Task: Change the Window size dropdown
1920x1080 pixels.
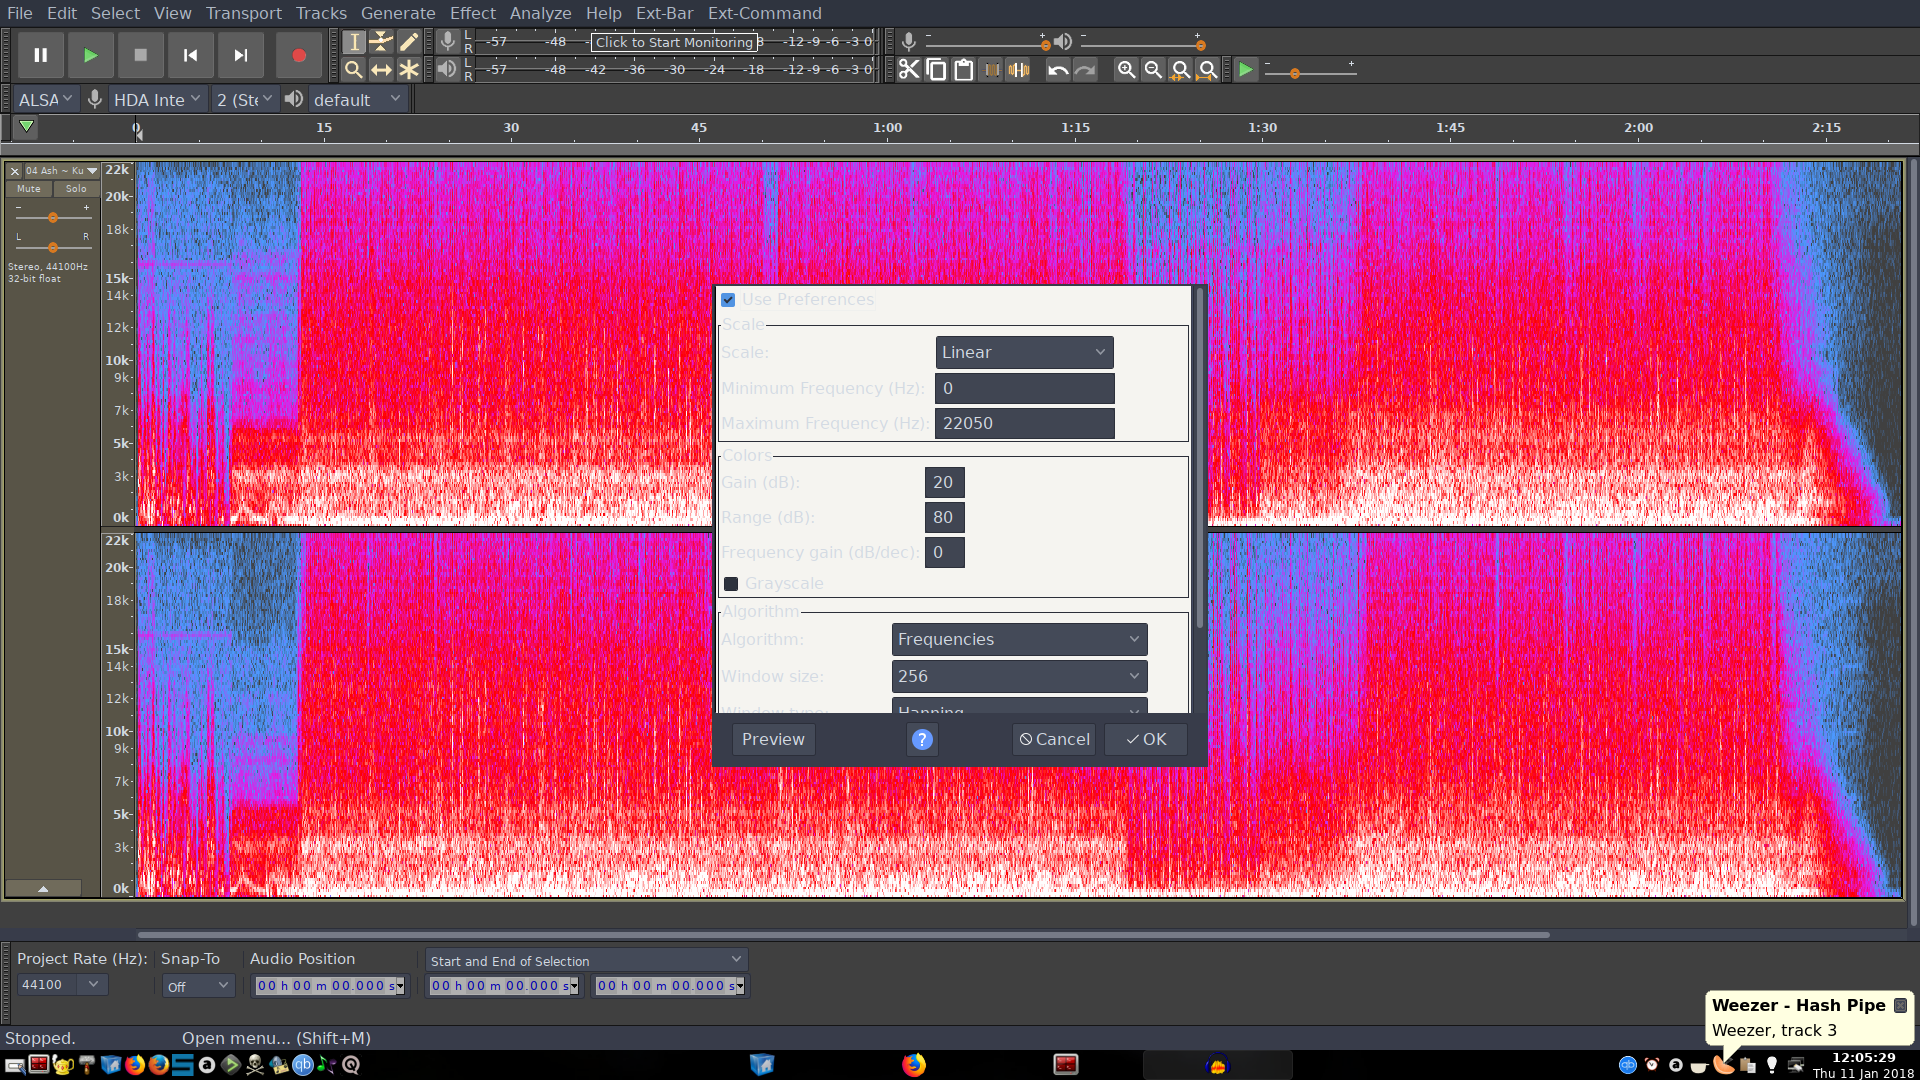Action: pyautogui.click(x=1015, y=675)
